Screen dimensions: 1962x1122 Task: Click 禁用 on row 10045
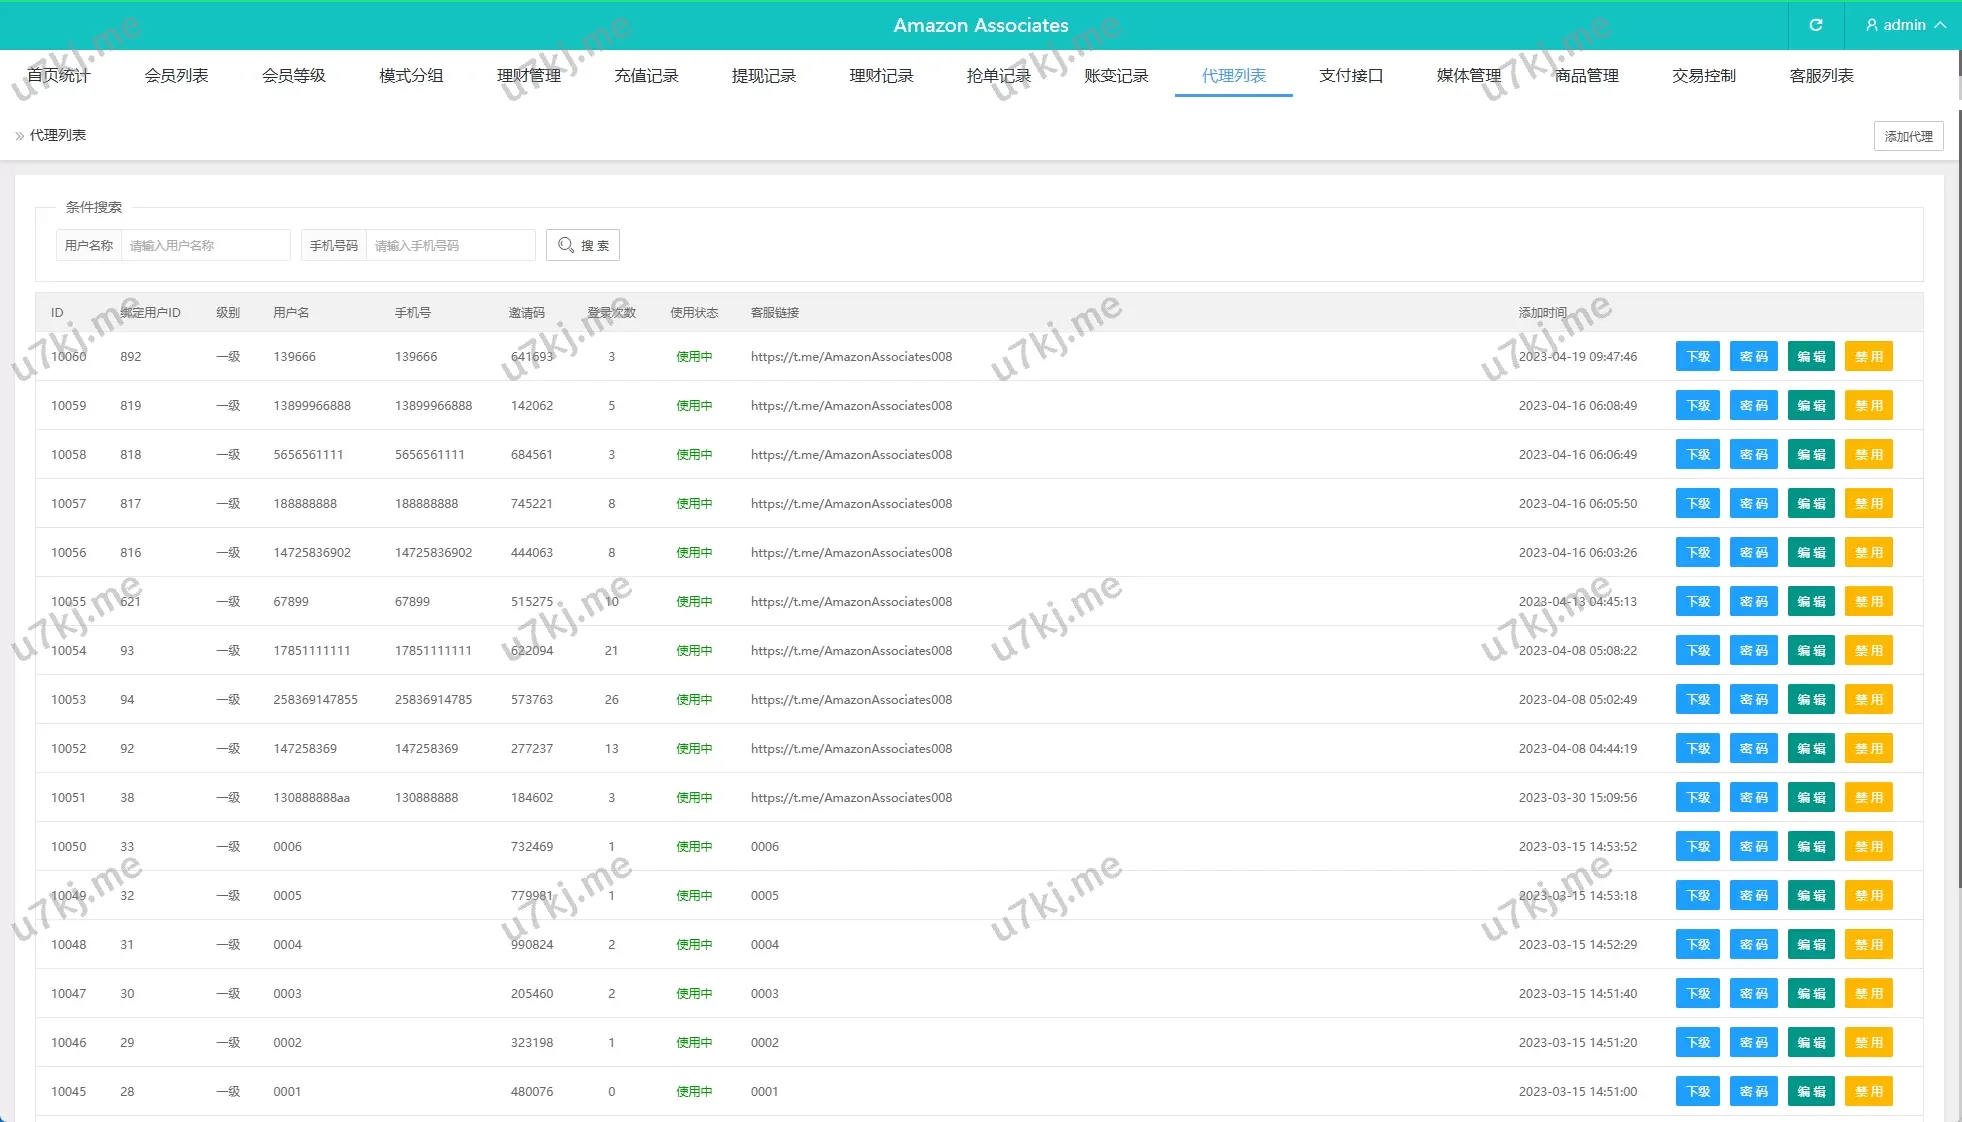click(x=1868, y=1092)
